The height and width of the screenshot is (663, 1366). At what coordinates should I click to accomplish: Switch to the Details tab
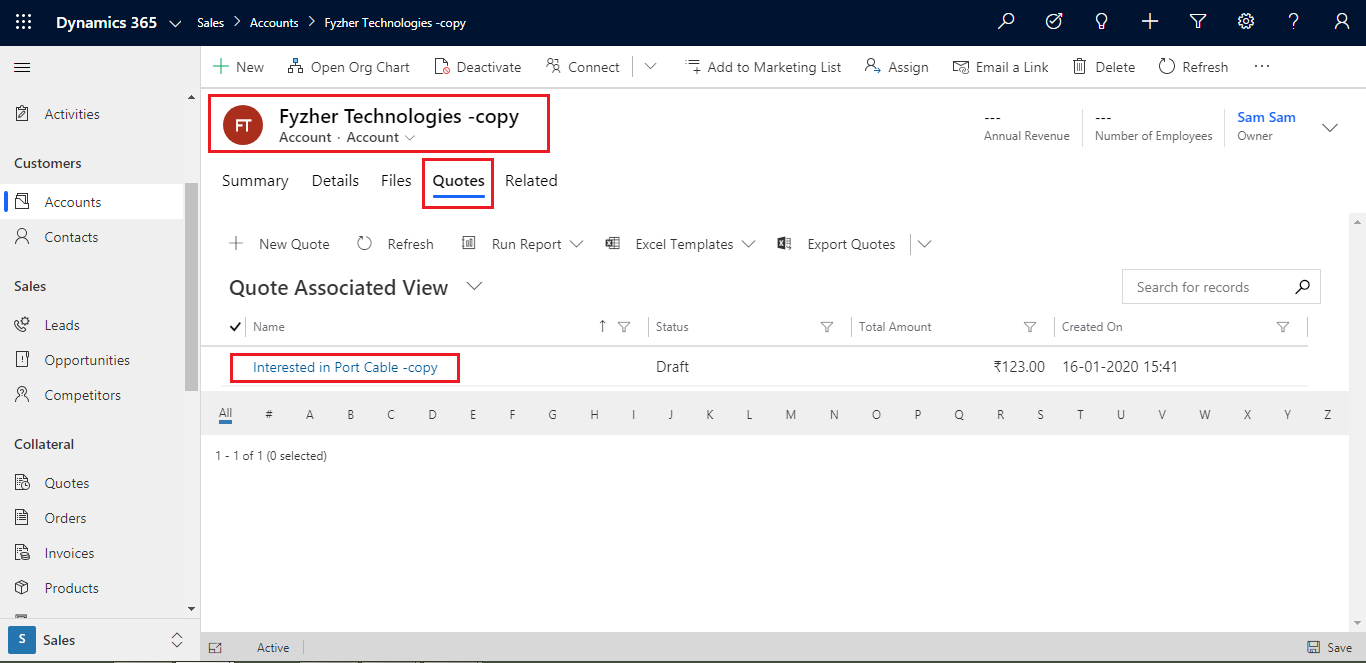[x=335, y=181]
